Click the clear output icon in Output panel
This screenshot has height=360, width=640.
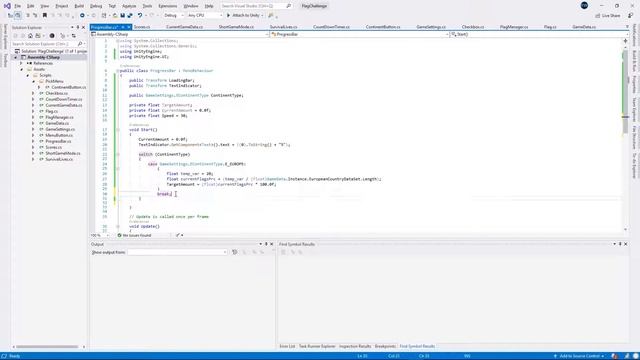tap(235, 252)
